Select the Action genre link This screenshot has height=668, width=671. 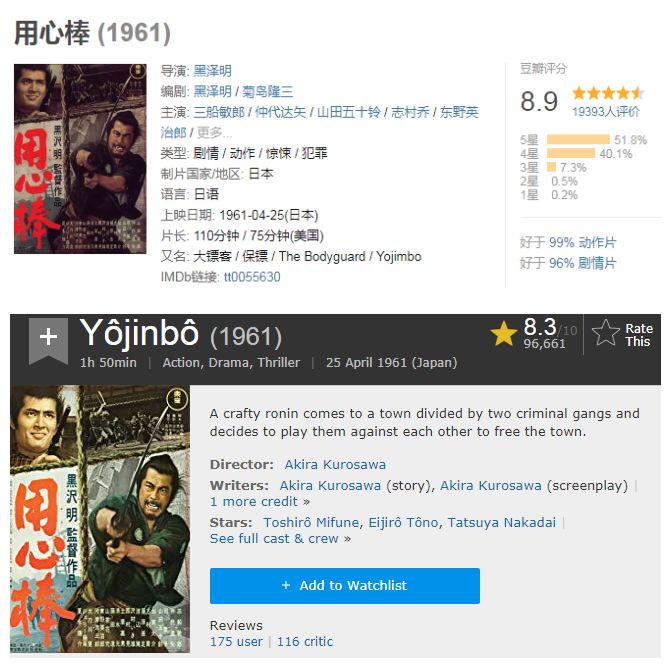coord(181,362)
